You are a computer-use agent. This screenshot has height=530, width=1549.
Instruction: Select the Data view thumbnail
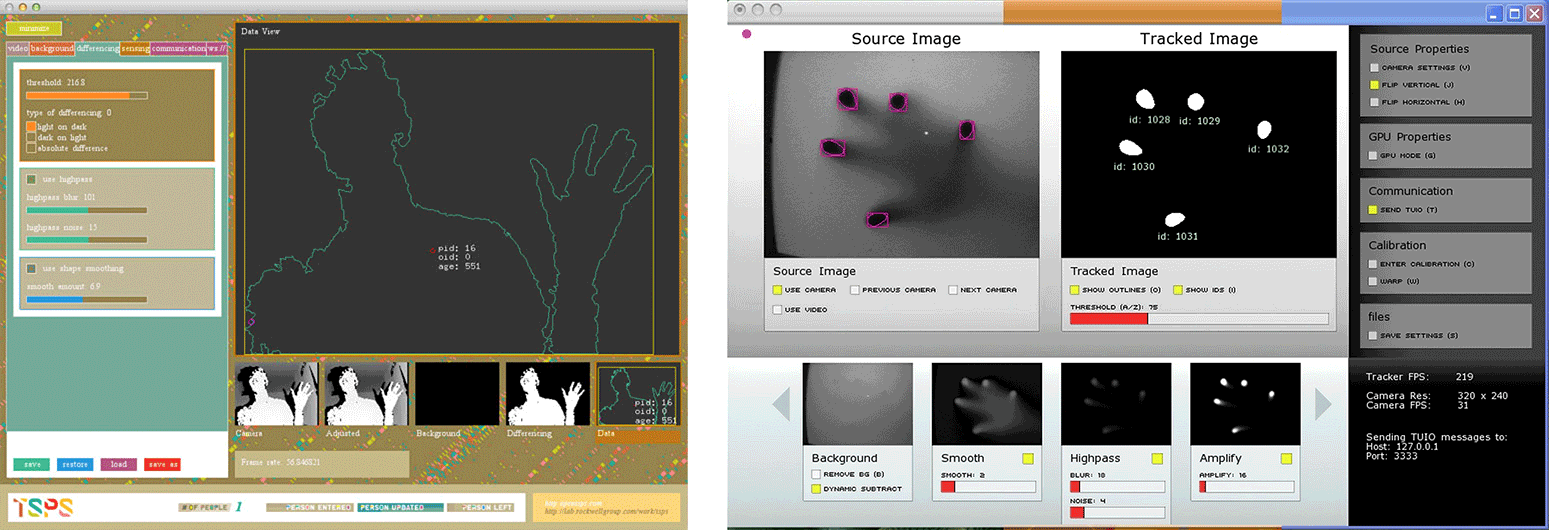pos(638,397)
